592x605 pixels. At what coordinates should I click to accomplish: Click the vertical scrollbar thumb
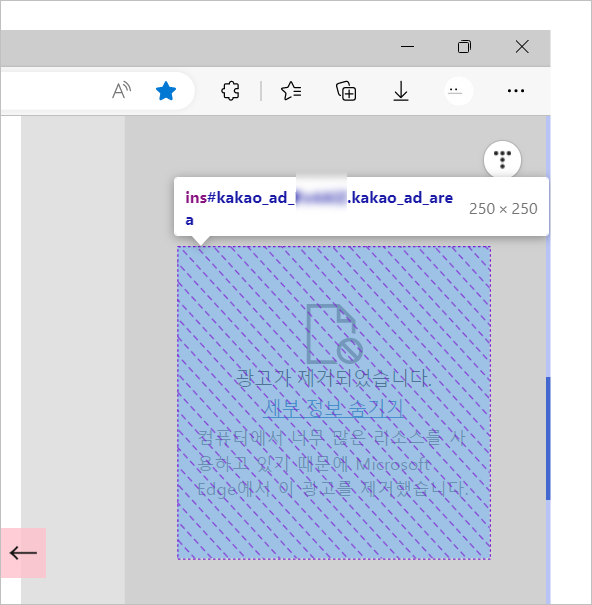[548, 438]
